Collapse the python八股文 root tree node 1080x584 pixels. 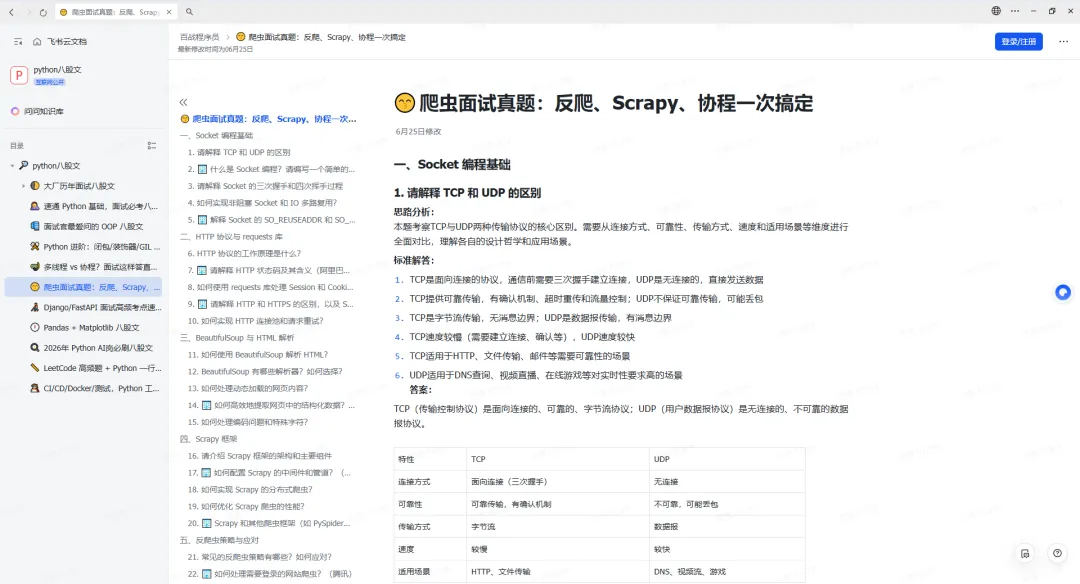coord(12,166)
